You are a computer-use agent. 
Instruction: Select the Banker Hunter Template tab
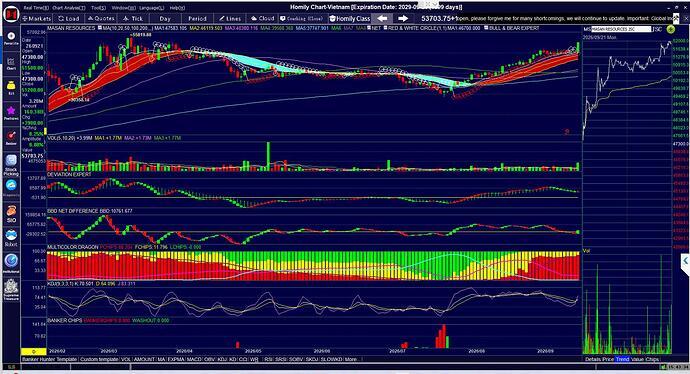pos(50,359)
